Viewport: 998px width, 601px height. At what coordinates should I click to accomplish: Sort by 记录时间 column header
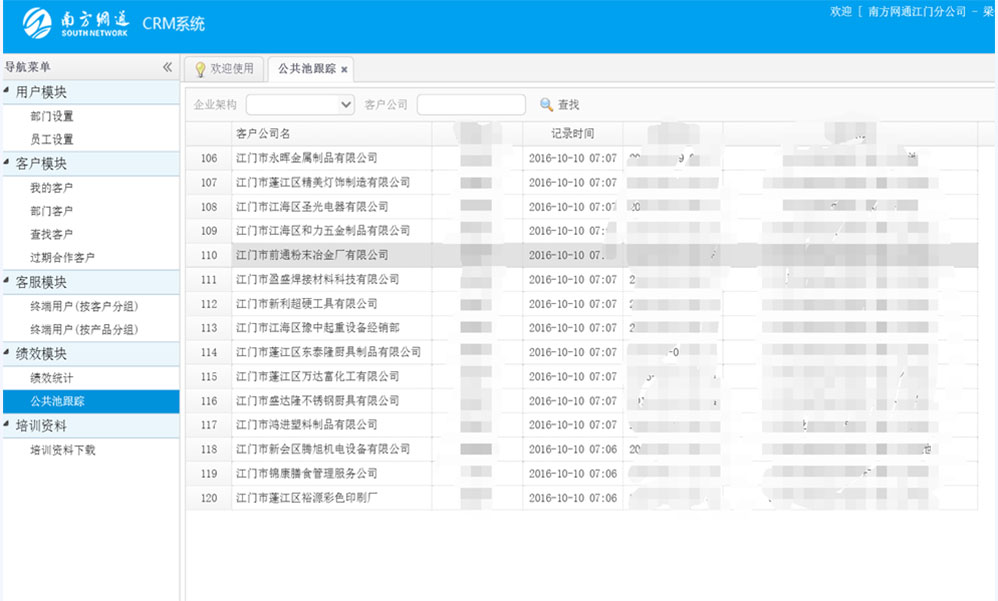(572, 133)
